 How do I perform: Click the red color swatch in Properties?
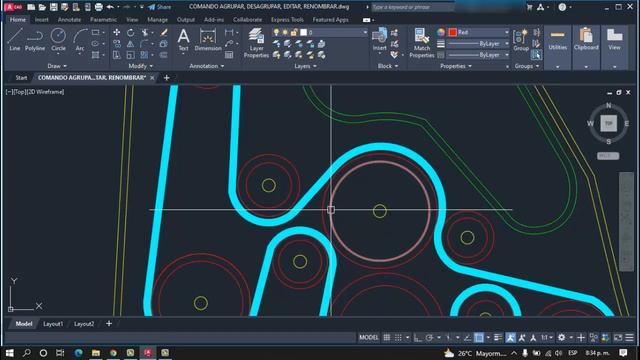(452, 32)
